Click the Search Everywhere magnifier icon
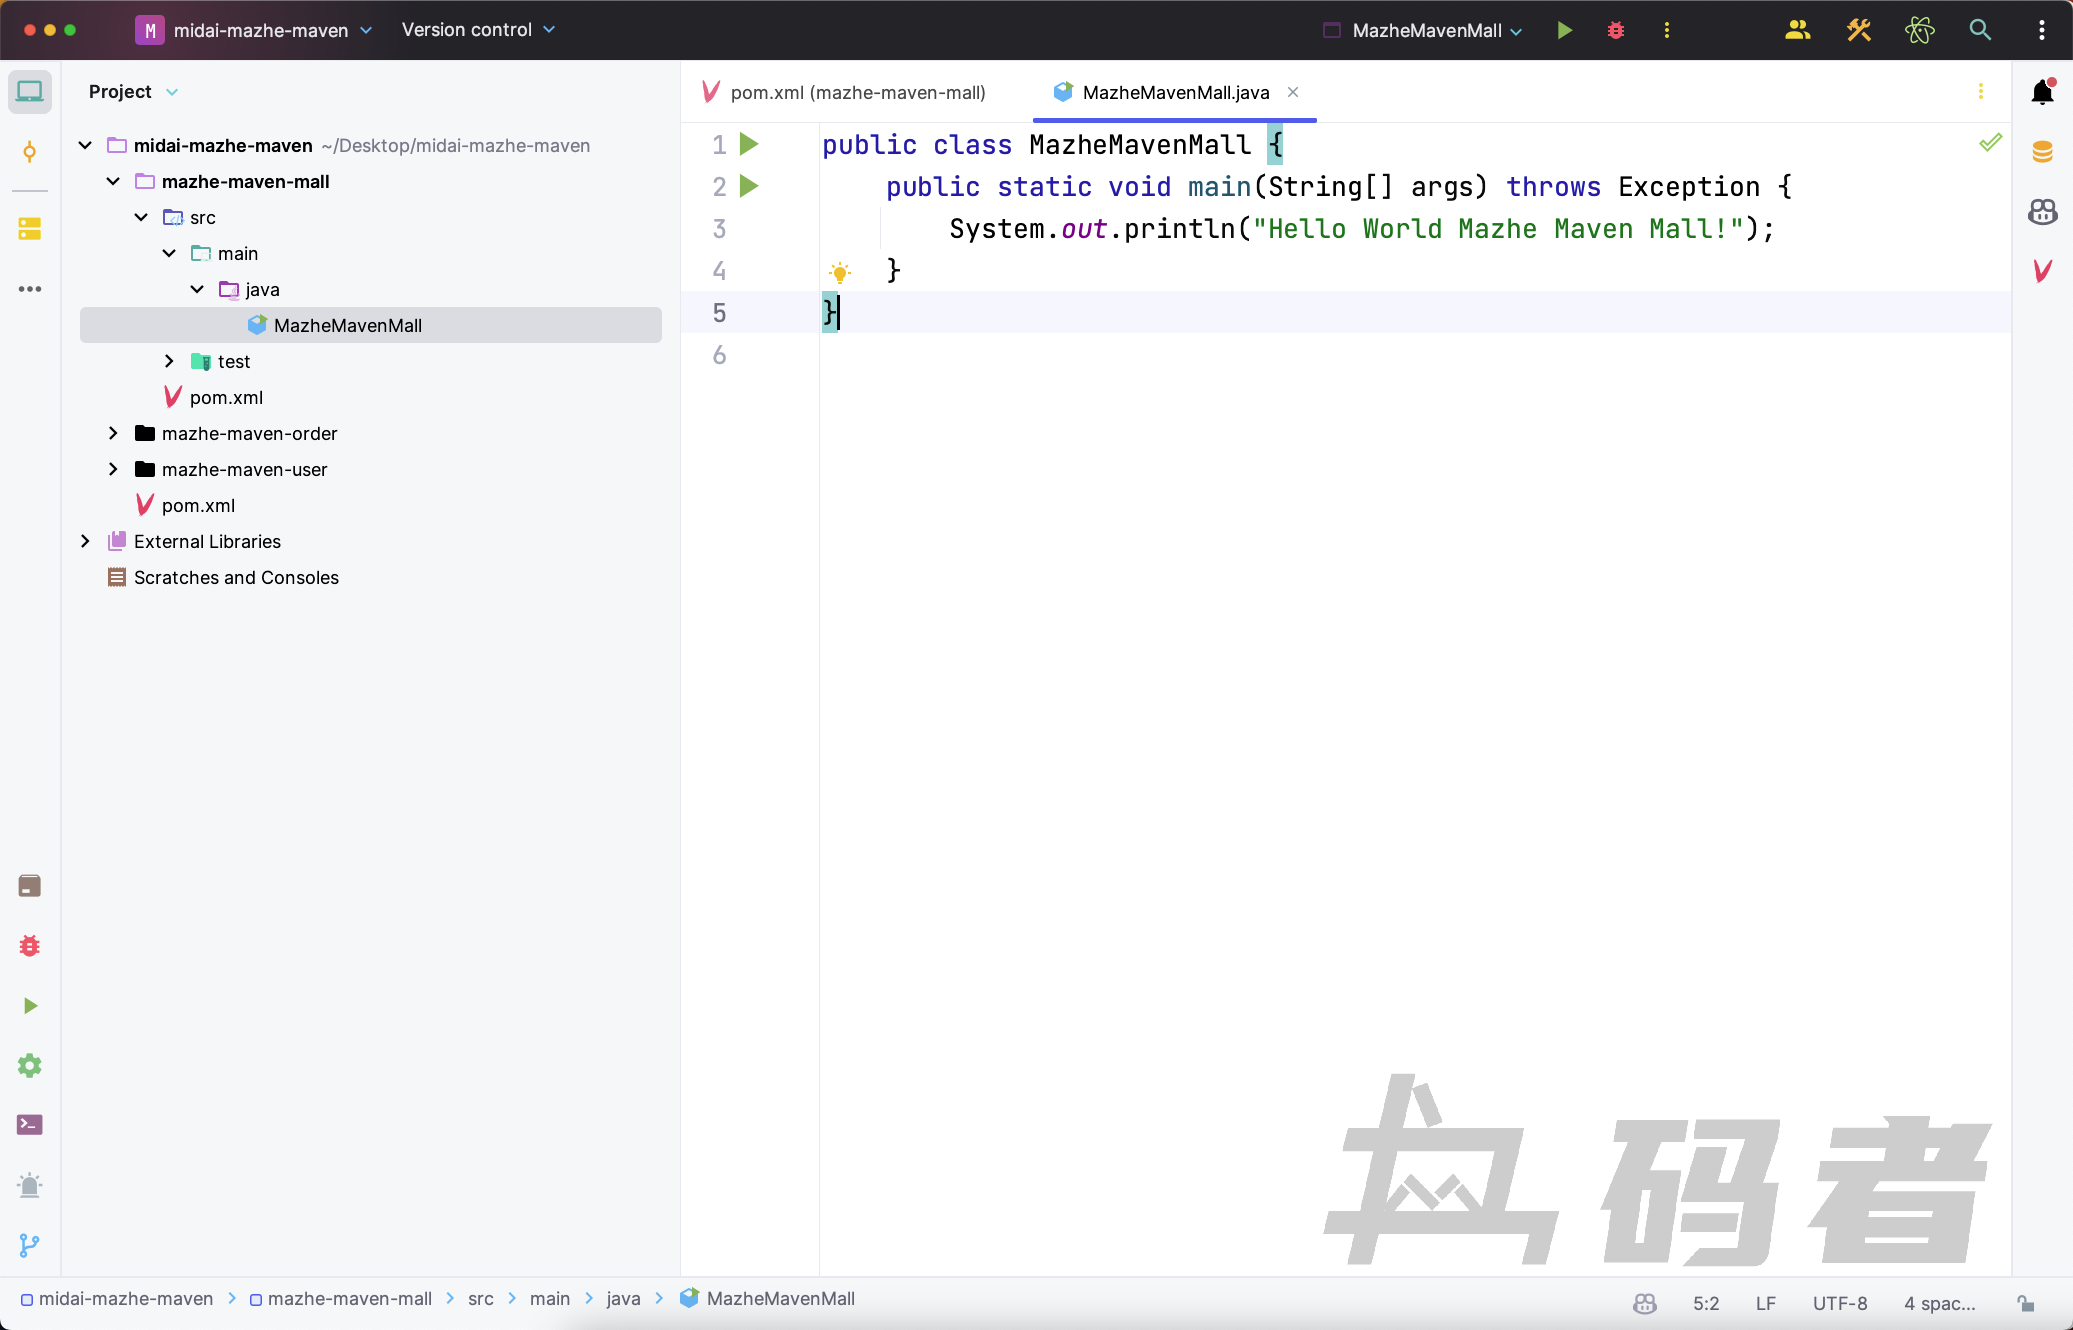This screenshot has height=1330, width=2073. (1980, 30)
